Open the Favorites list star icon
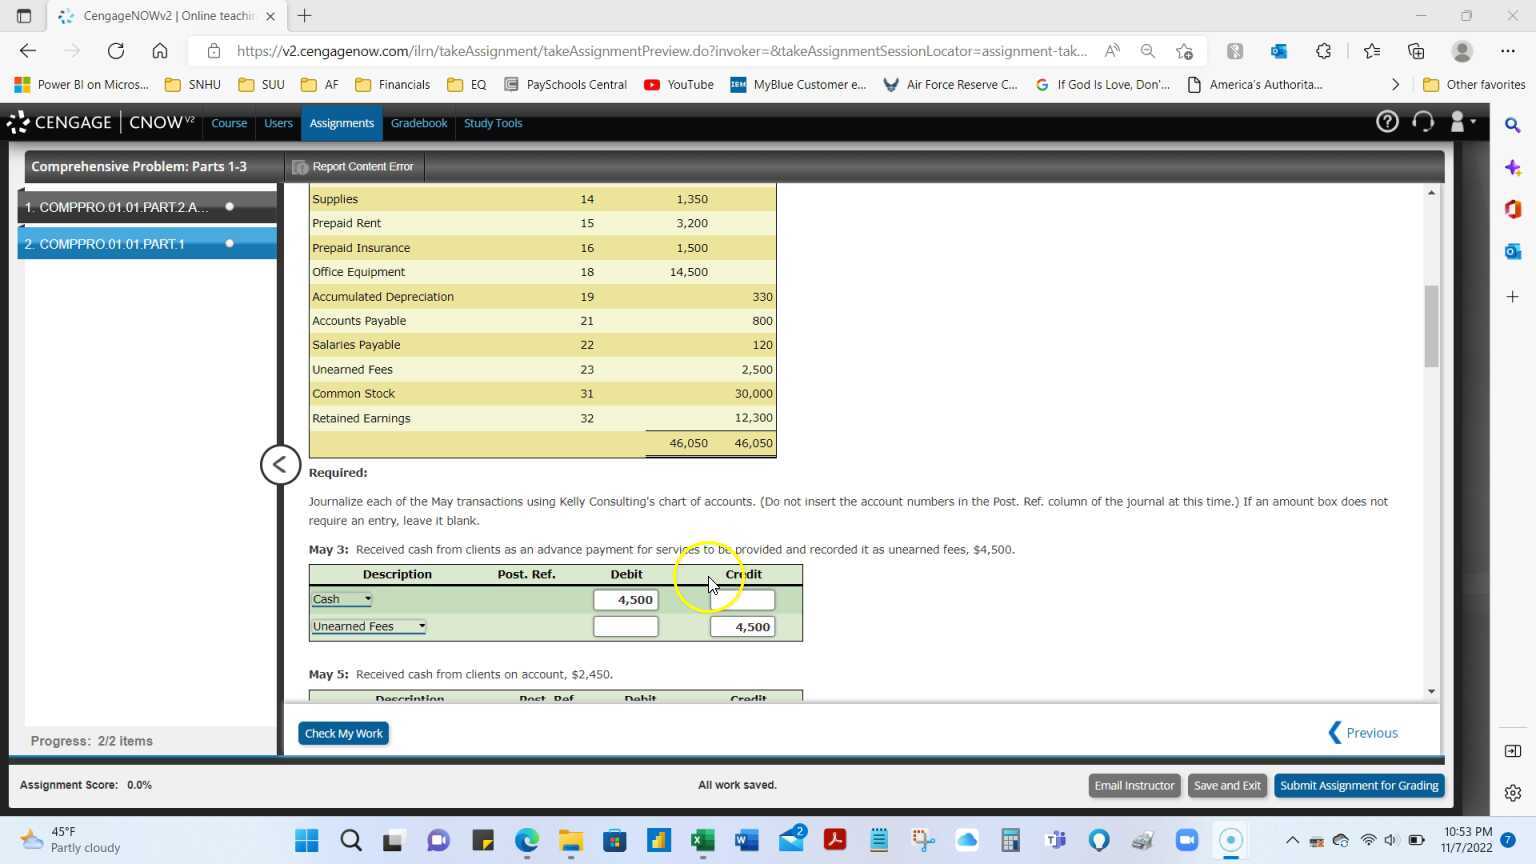The image size is (1536, 864). (1372, 51)
